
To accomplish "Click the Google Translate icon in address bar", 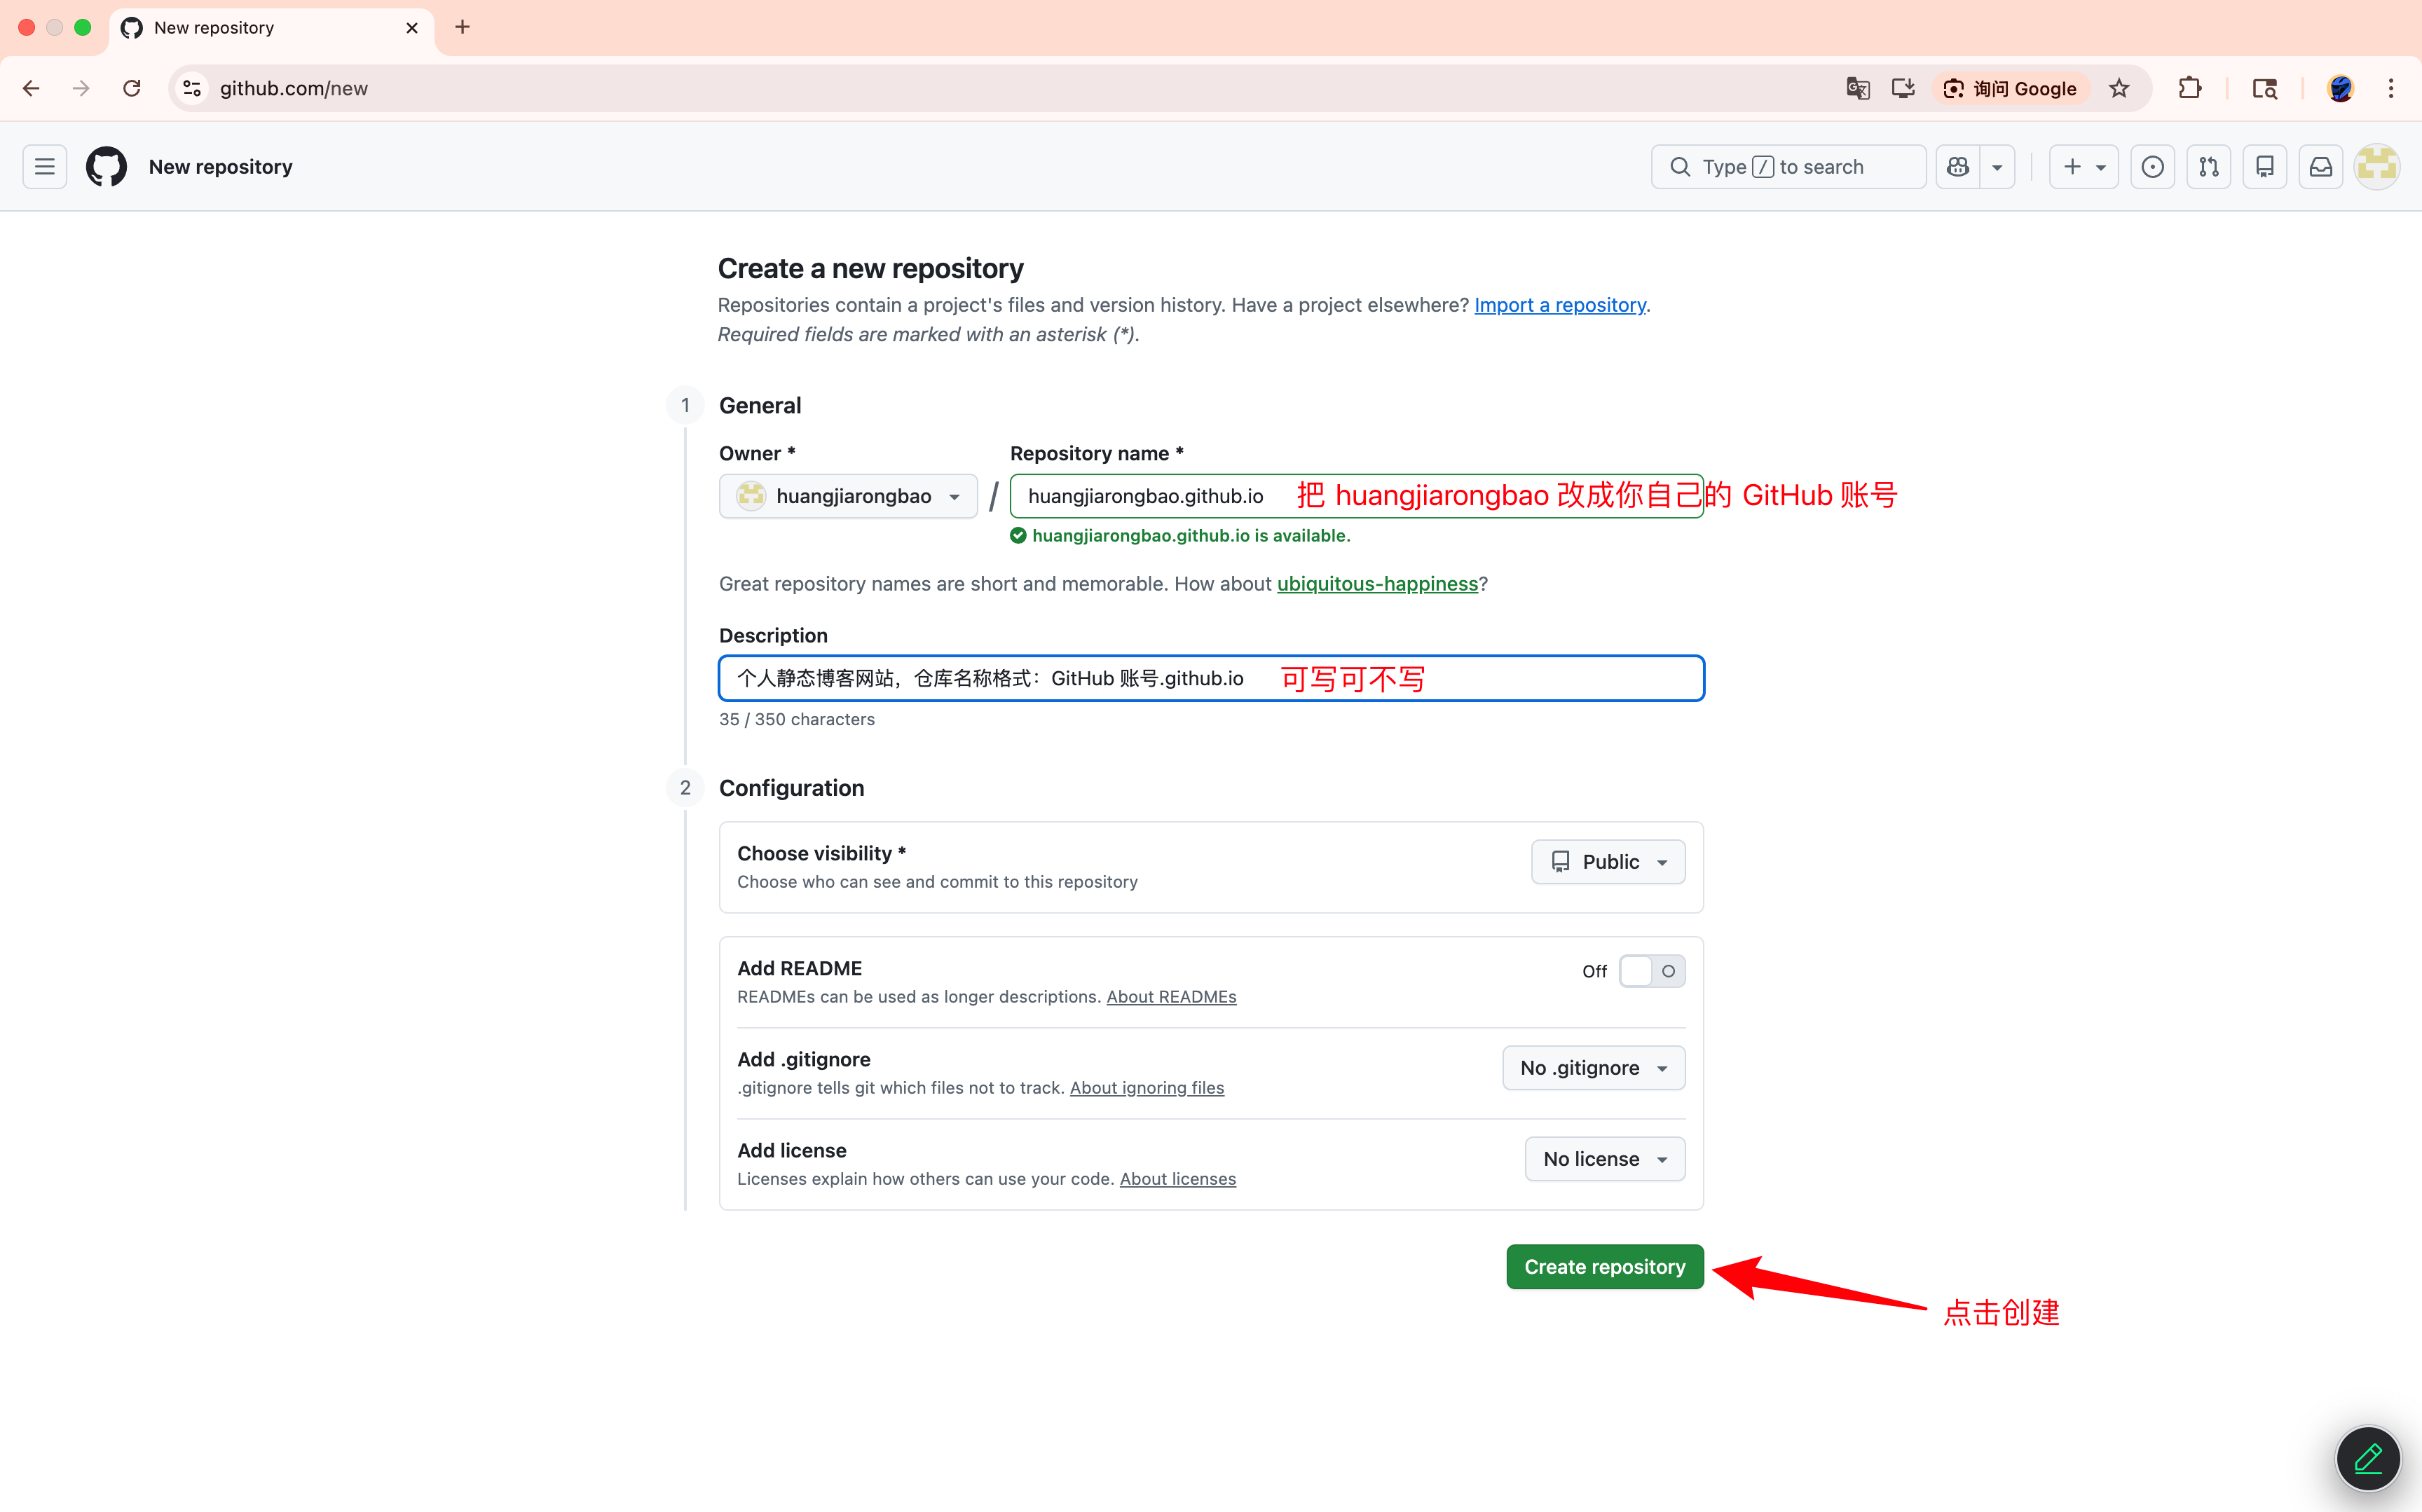I will pyautogui.click(x=1857, y=88).
